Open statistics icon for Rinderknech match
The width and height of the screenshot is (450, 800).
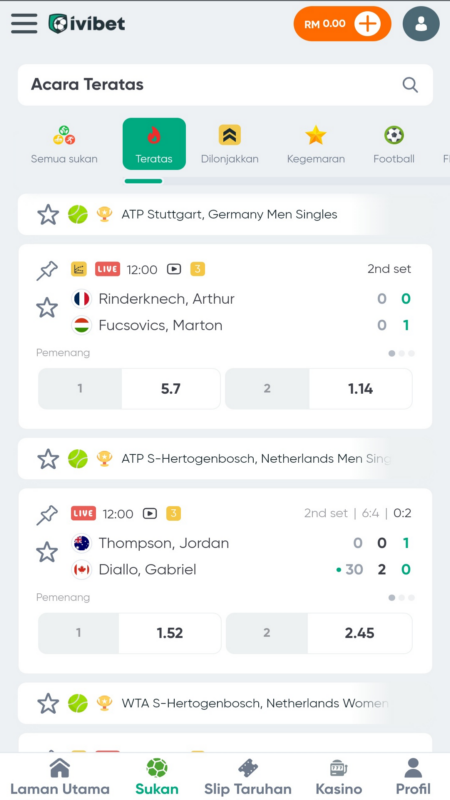click(79, 269)
